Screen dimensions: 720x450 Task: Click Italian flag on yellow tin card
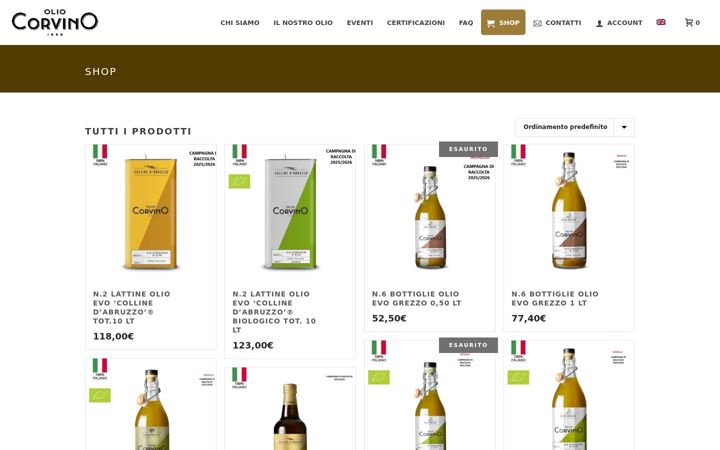[x=100, y=152]
